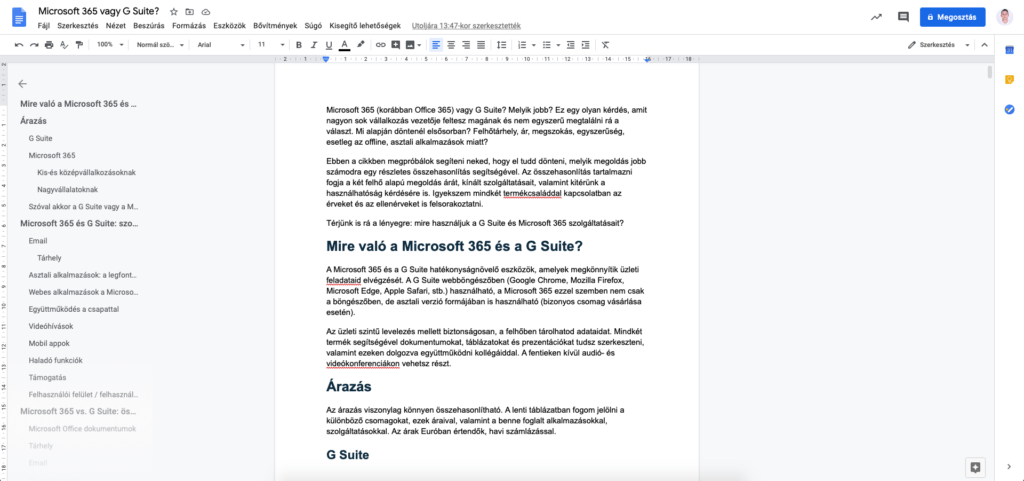Open the Súgó menu
This screenshot has height=481, width=1024.
click(x=313, y=26)
